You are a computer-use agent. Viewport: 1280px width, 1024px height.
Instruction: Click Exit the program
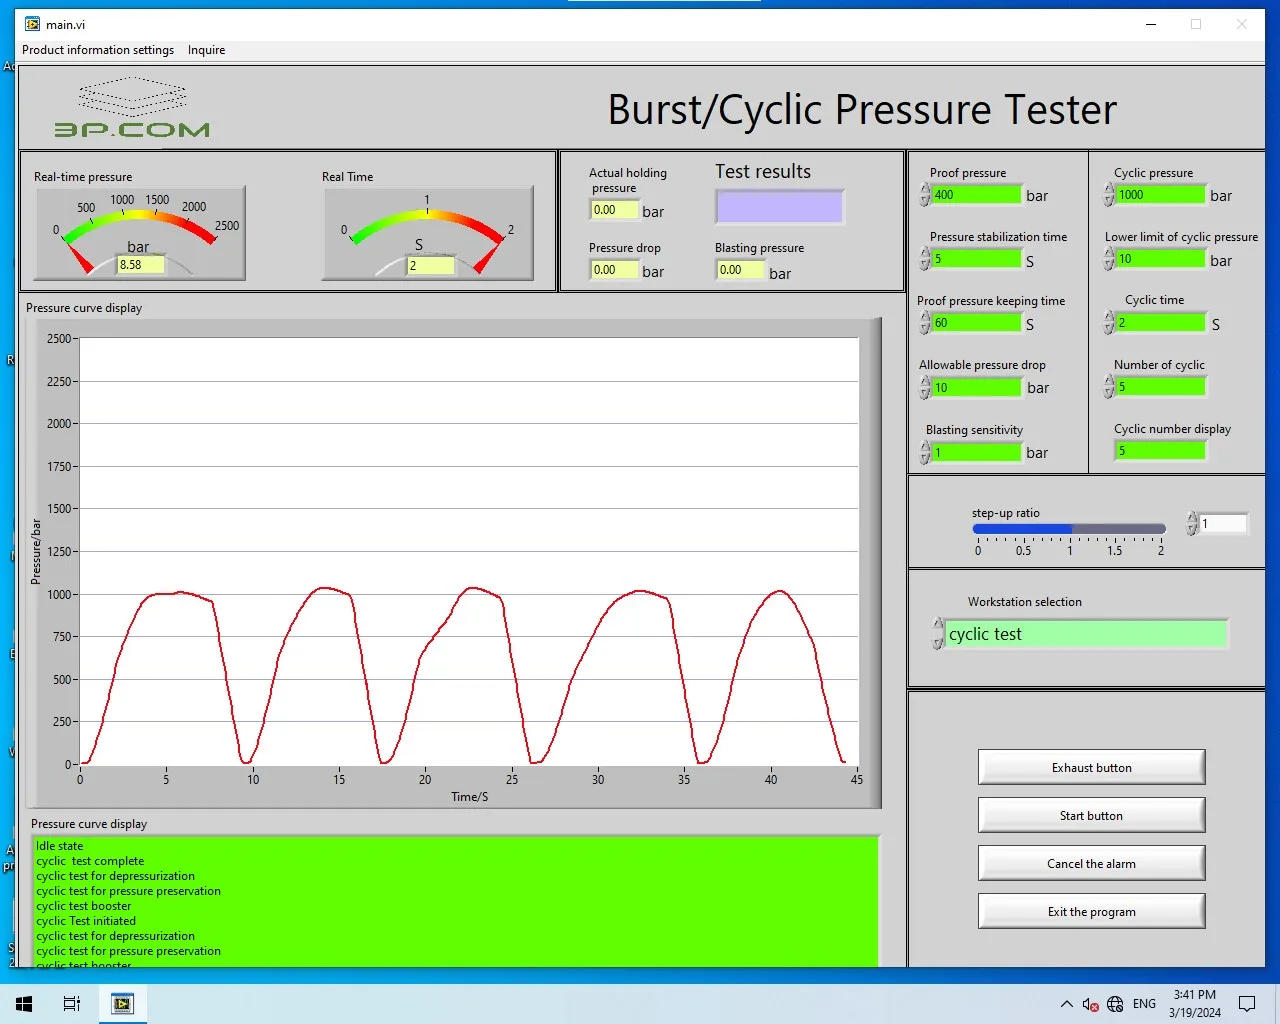pyautogui.click(x=1090, y=911)
